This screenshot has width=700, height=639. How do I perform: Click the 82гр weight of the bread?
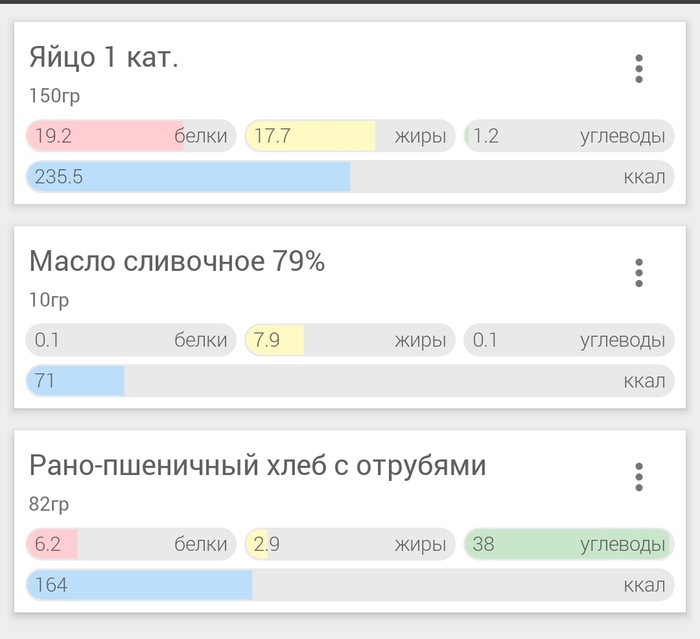(50, 504)
